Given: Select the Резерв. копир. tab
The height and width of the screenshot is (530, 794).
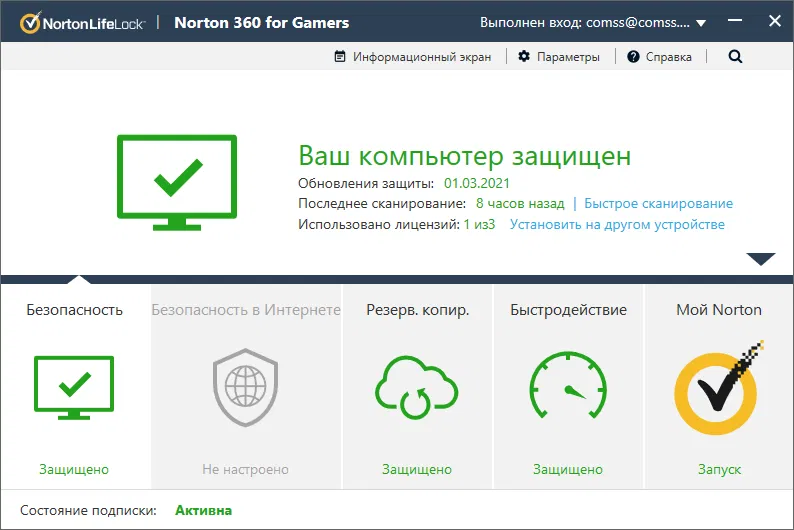Looking at the screenshot, I should [418, 310].
